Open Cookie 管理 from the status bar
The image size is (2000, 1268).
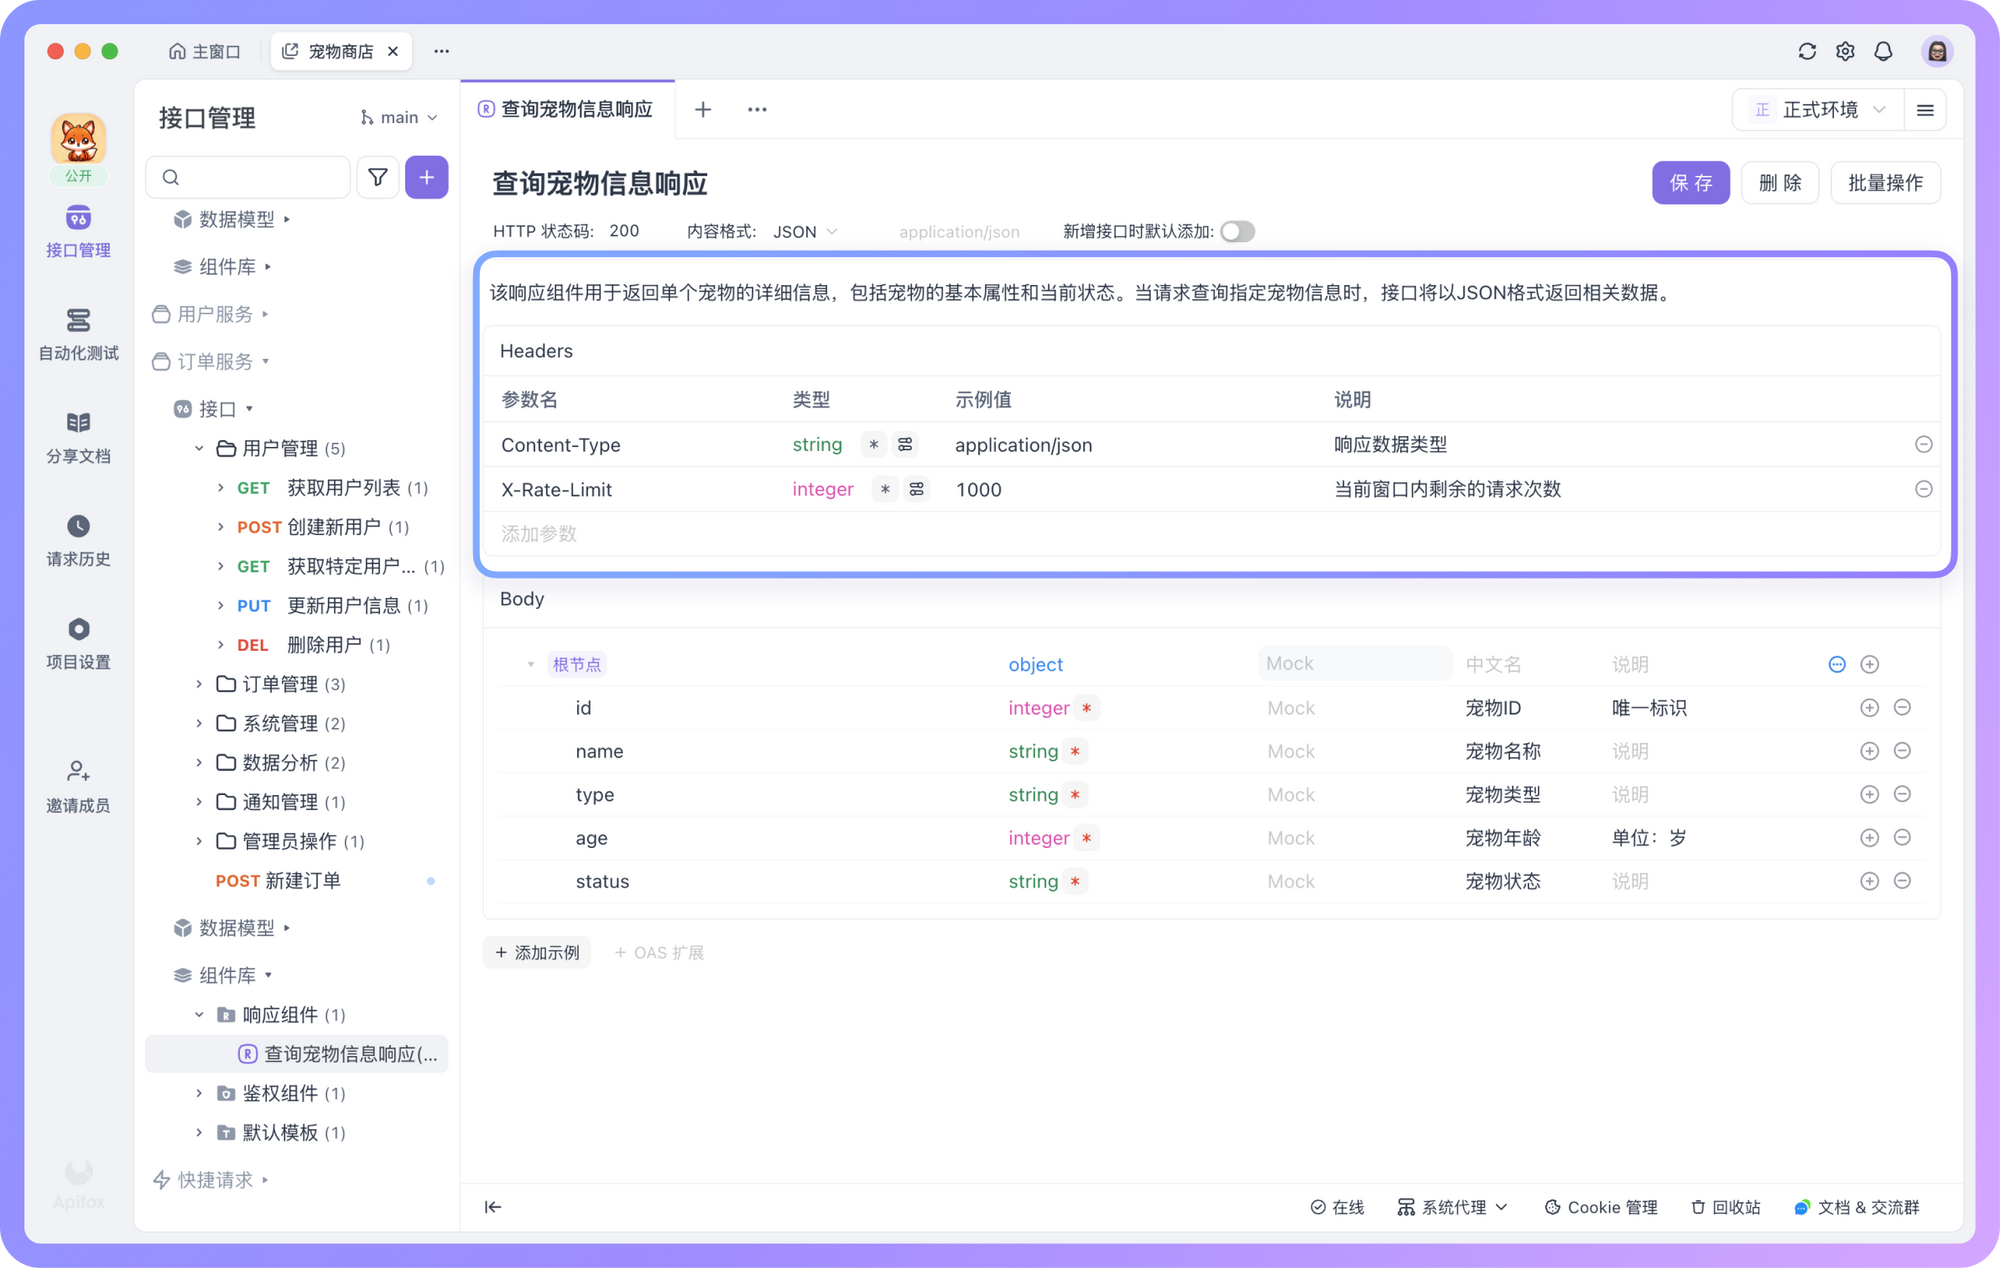1600,1207
